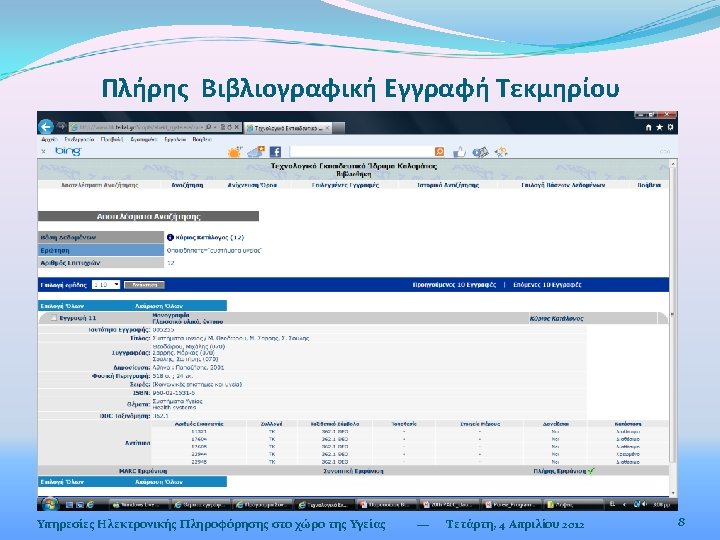Click the sparkle star icon on Bing bar

point(501,152)
